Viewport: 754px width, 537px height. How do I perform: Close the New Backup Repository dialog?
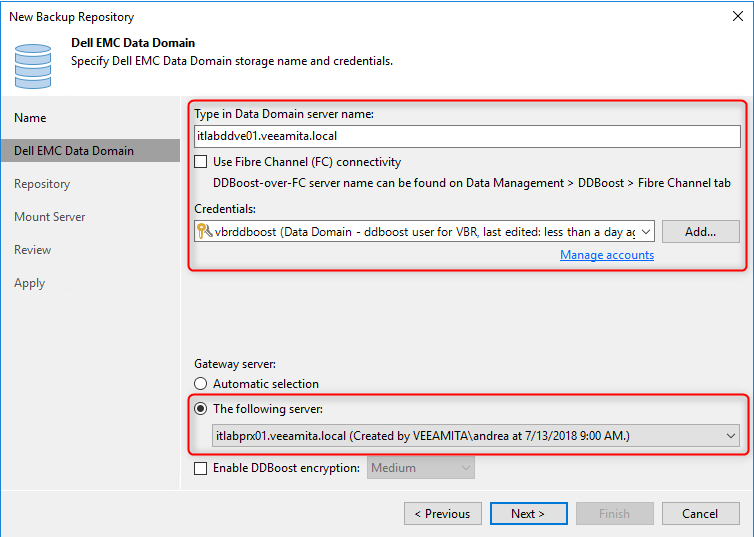(x=738, y=16)
